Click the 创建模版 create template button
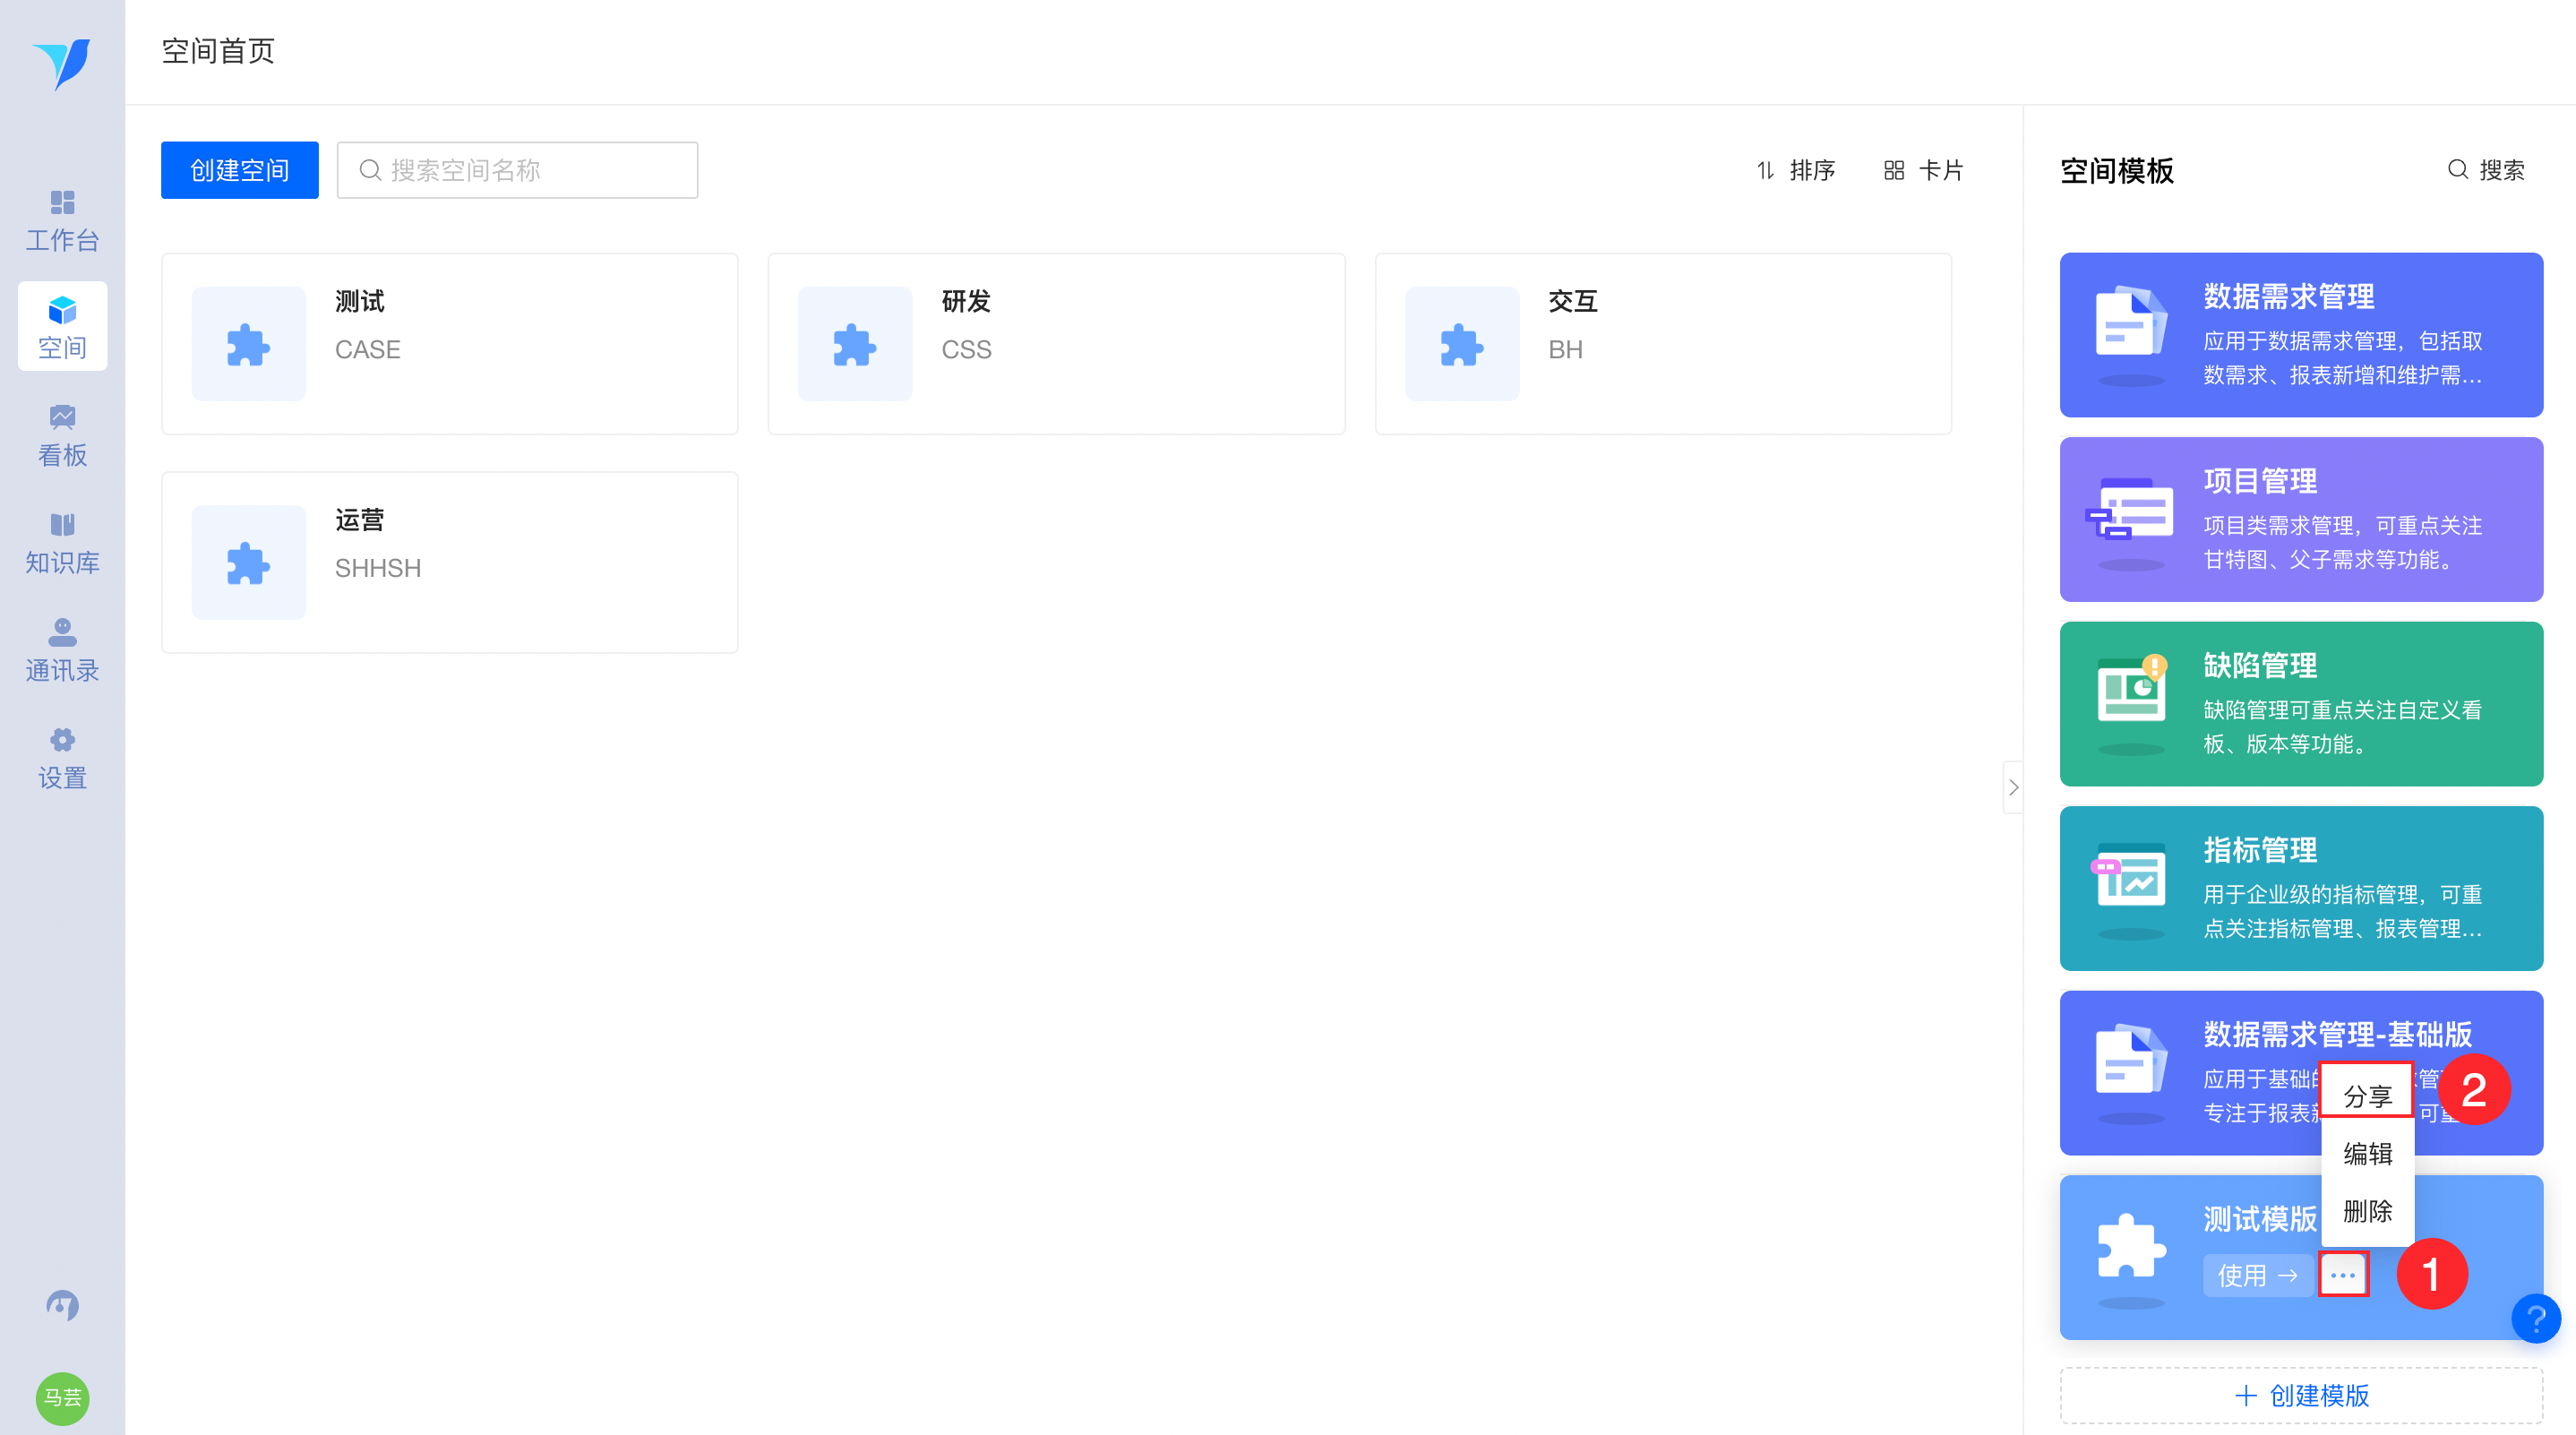The height and width of the screenshot is (1435, 2576). pos(2301,1395)
